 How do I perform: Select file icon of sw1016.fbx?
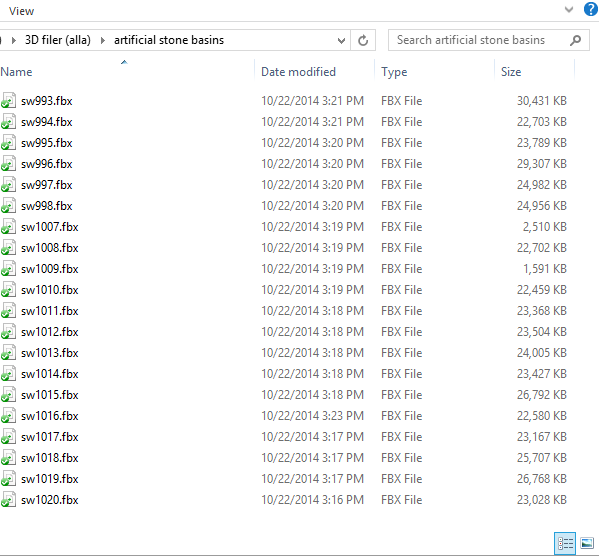[8, 416]
